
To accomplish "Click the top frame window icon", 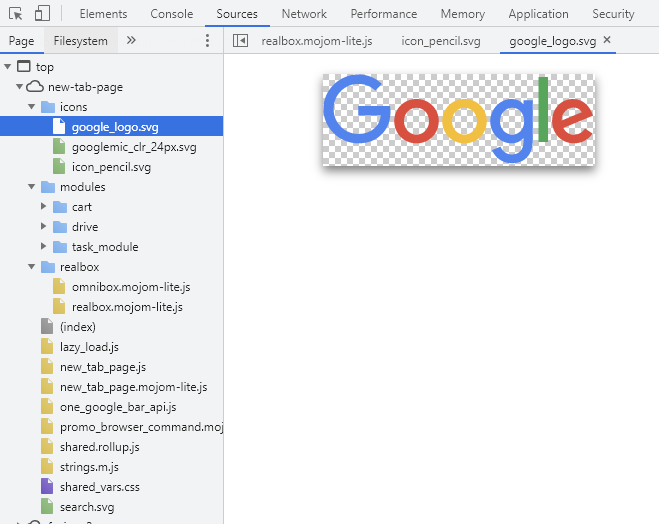I will point(24,66).
